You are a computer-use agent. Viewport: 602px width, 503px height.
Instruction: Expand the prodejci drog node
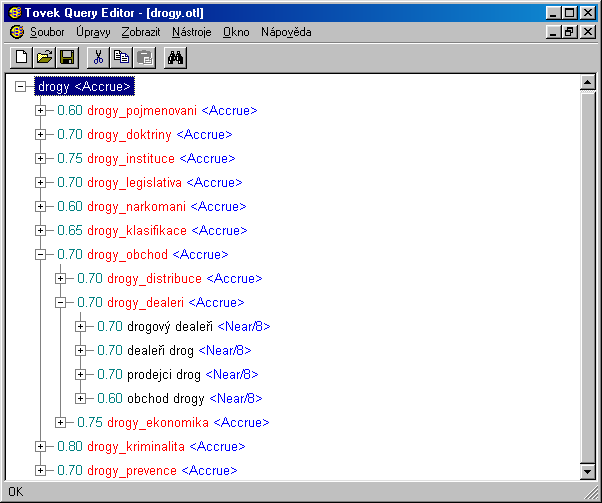(x=80, y=375)
